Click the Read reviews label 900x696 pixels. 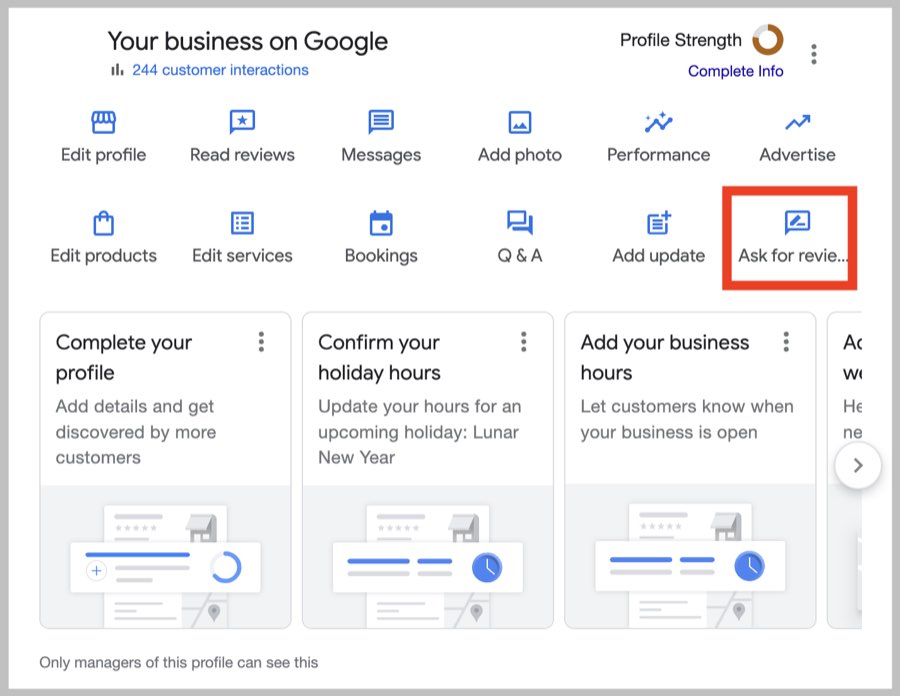[x=242, y=155]
